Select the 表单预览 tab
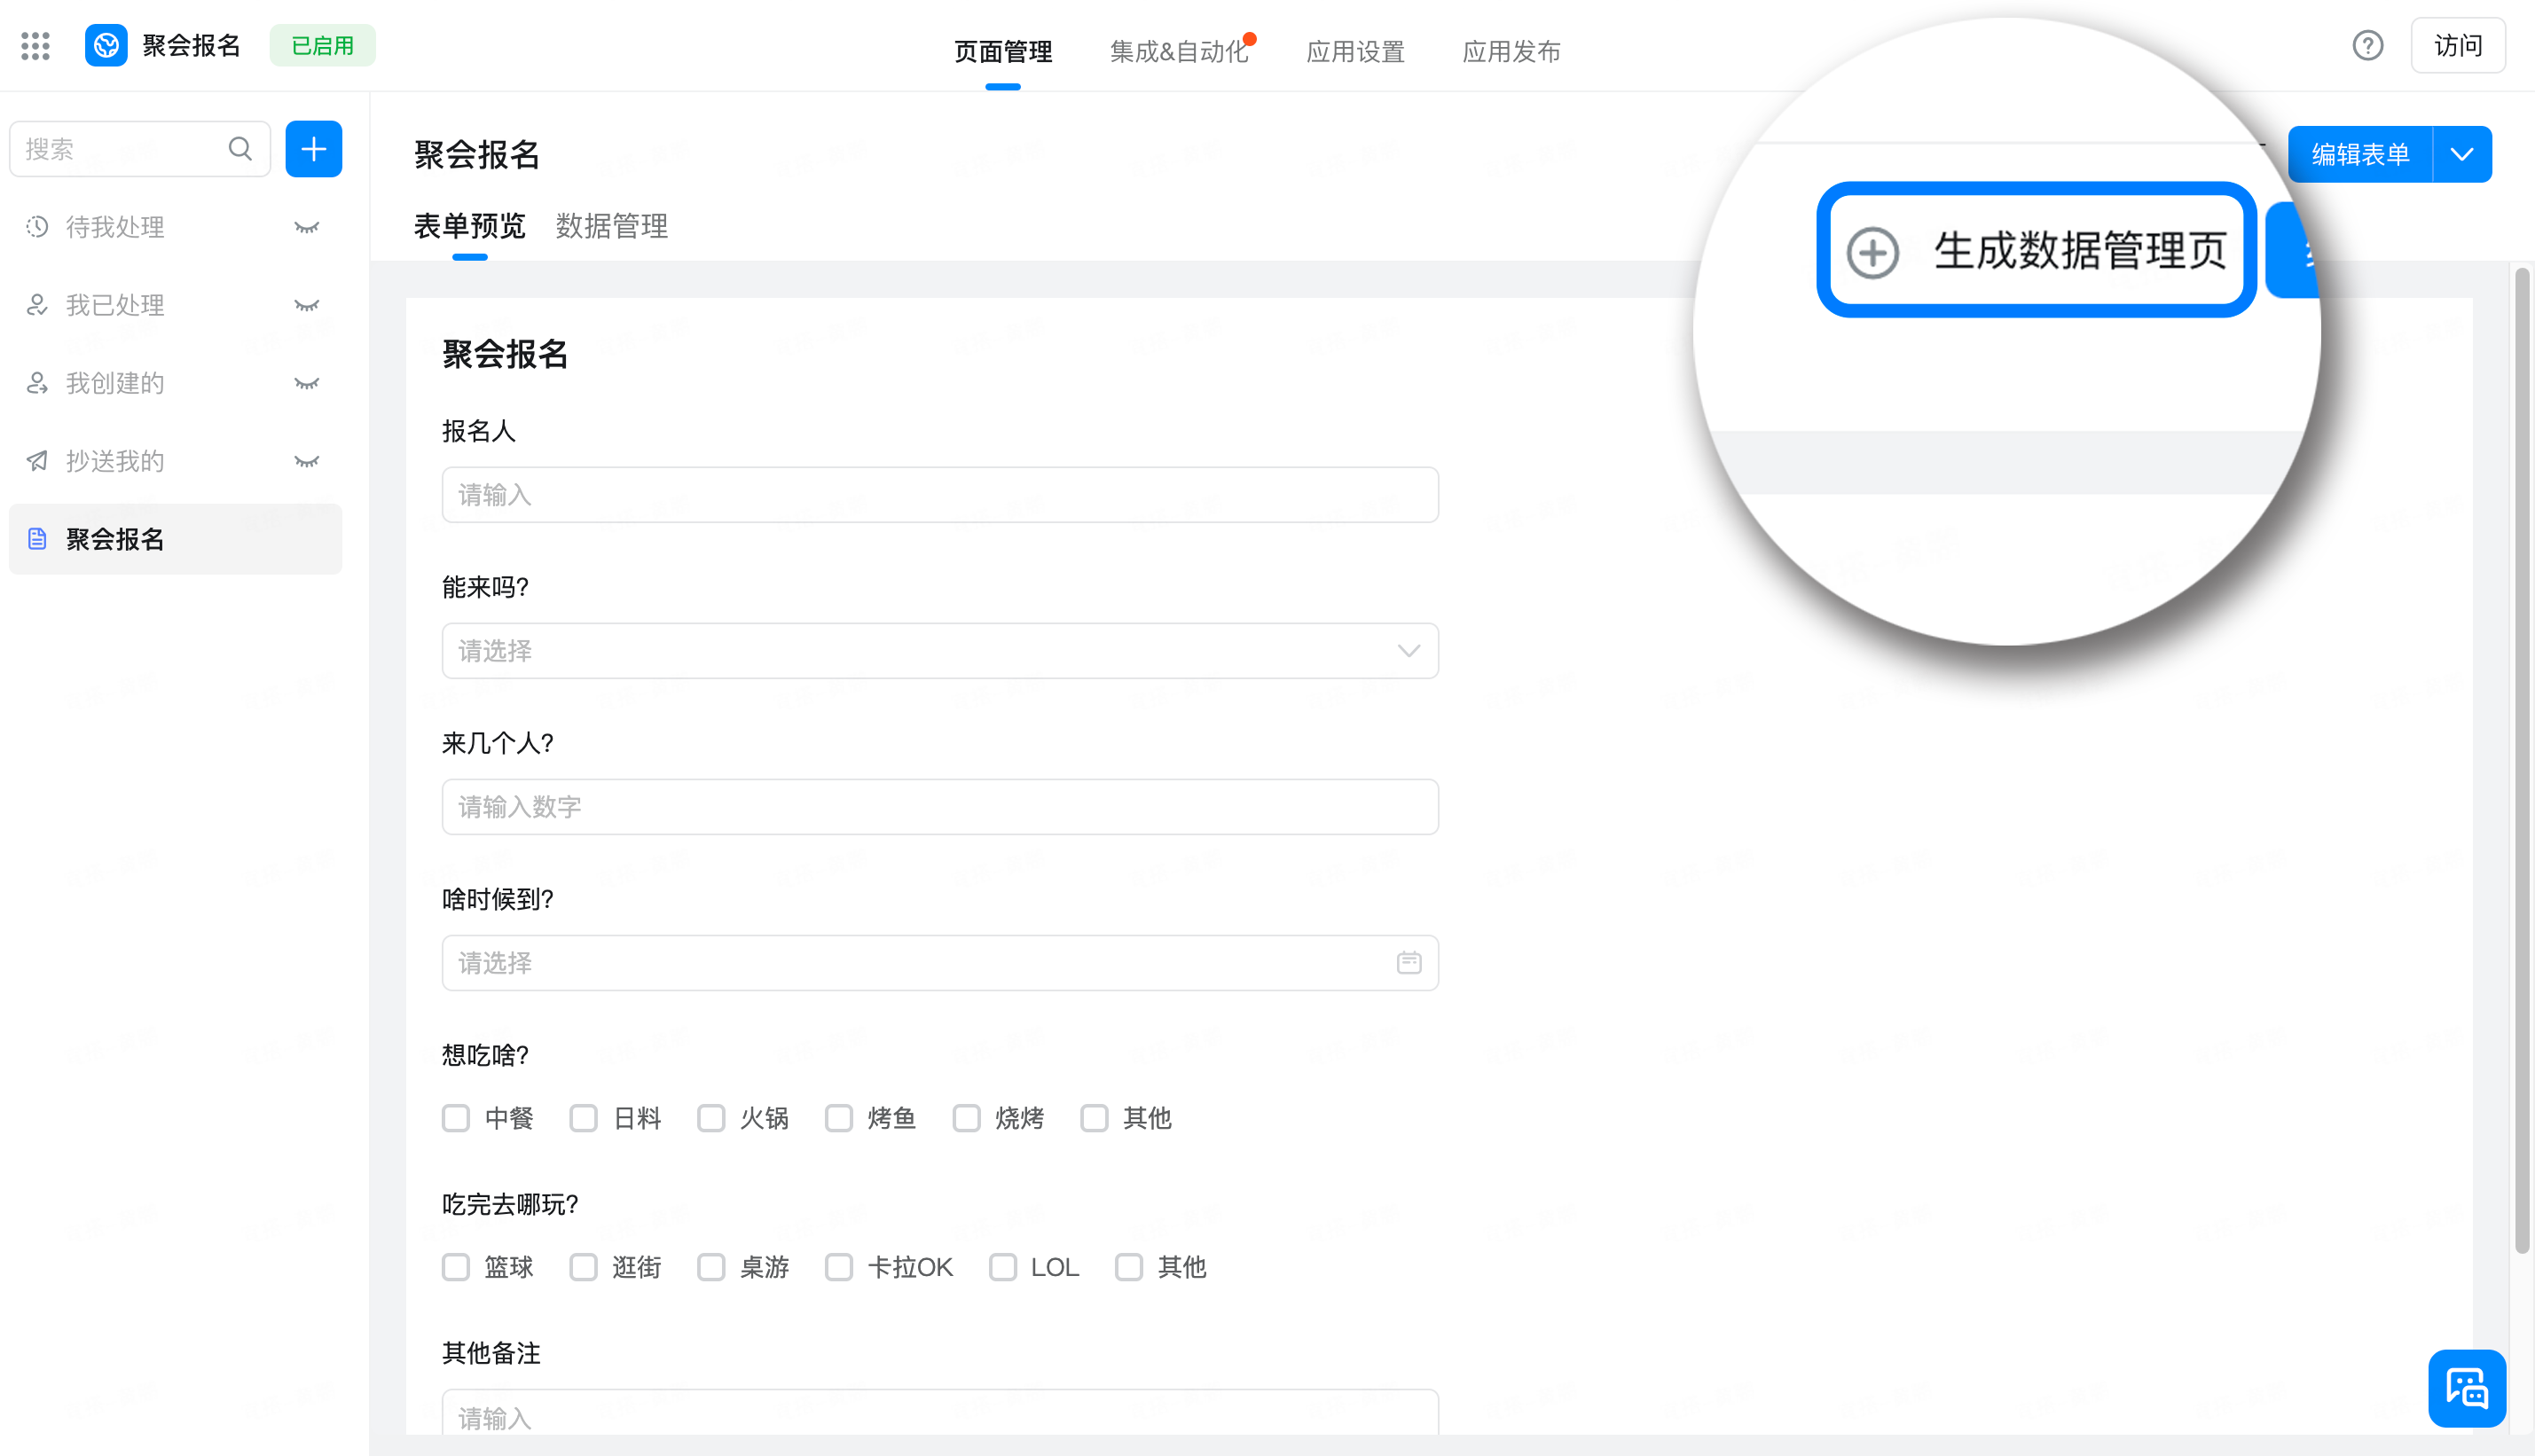 coord(470,226)
